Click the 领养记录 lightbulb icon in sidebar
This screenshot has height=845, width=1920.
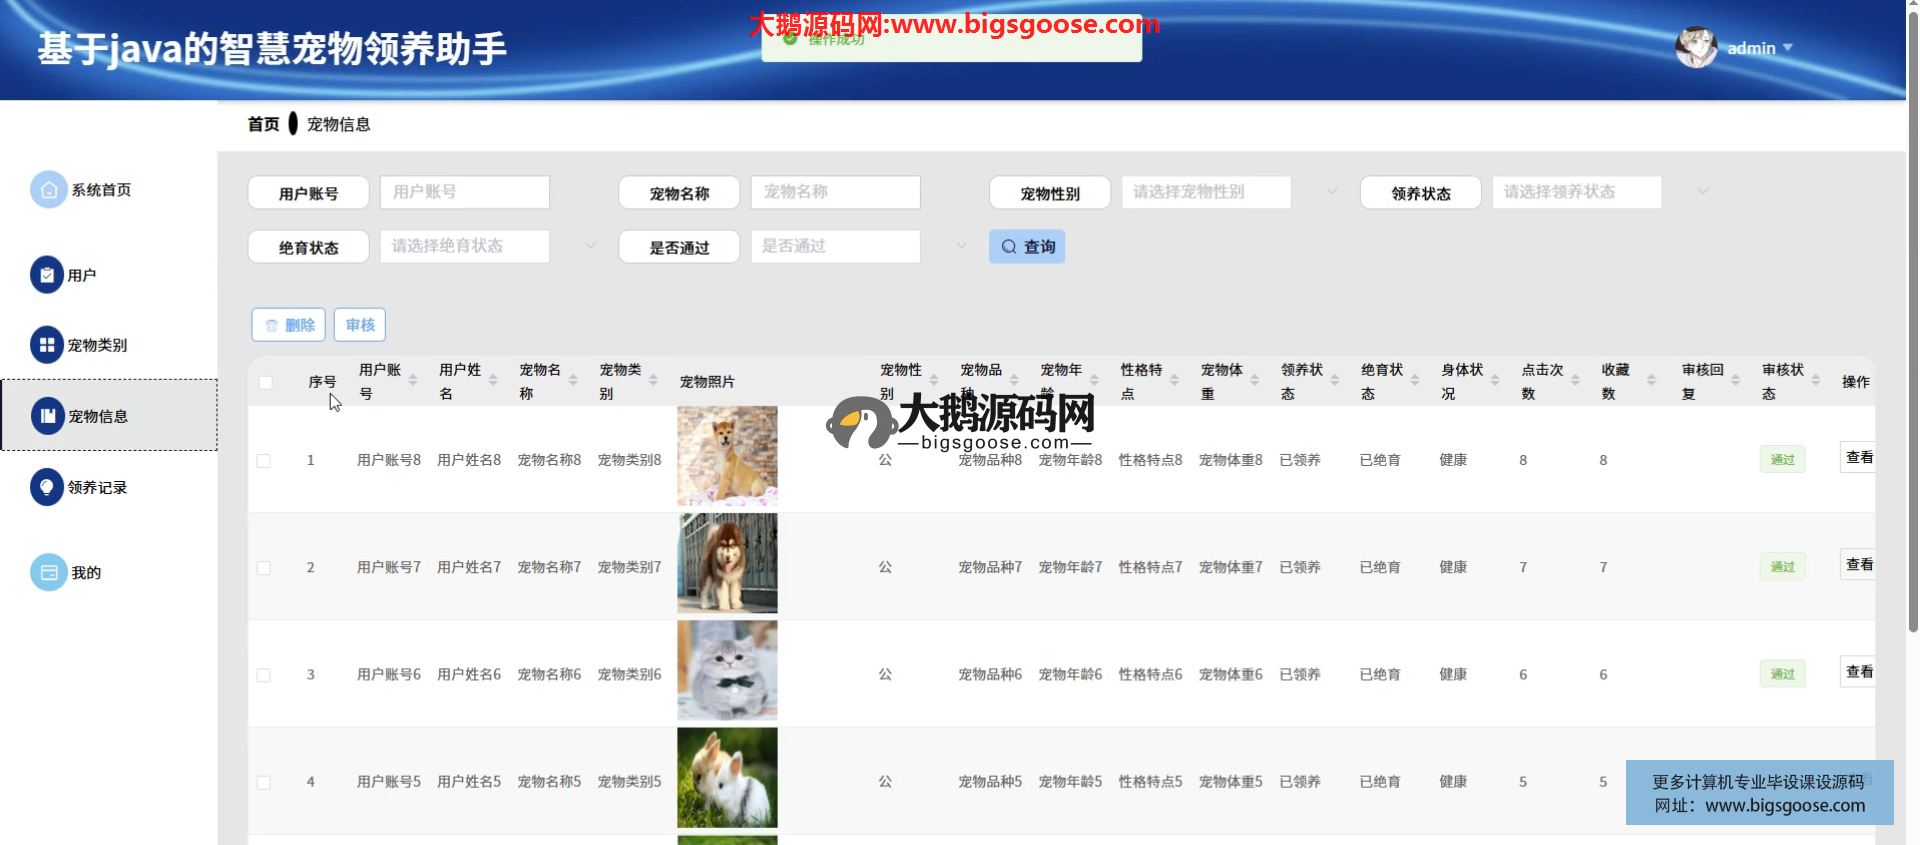pos(47,487)
